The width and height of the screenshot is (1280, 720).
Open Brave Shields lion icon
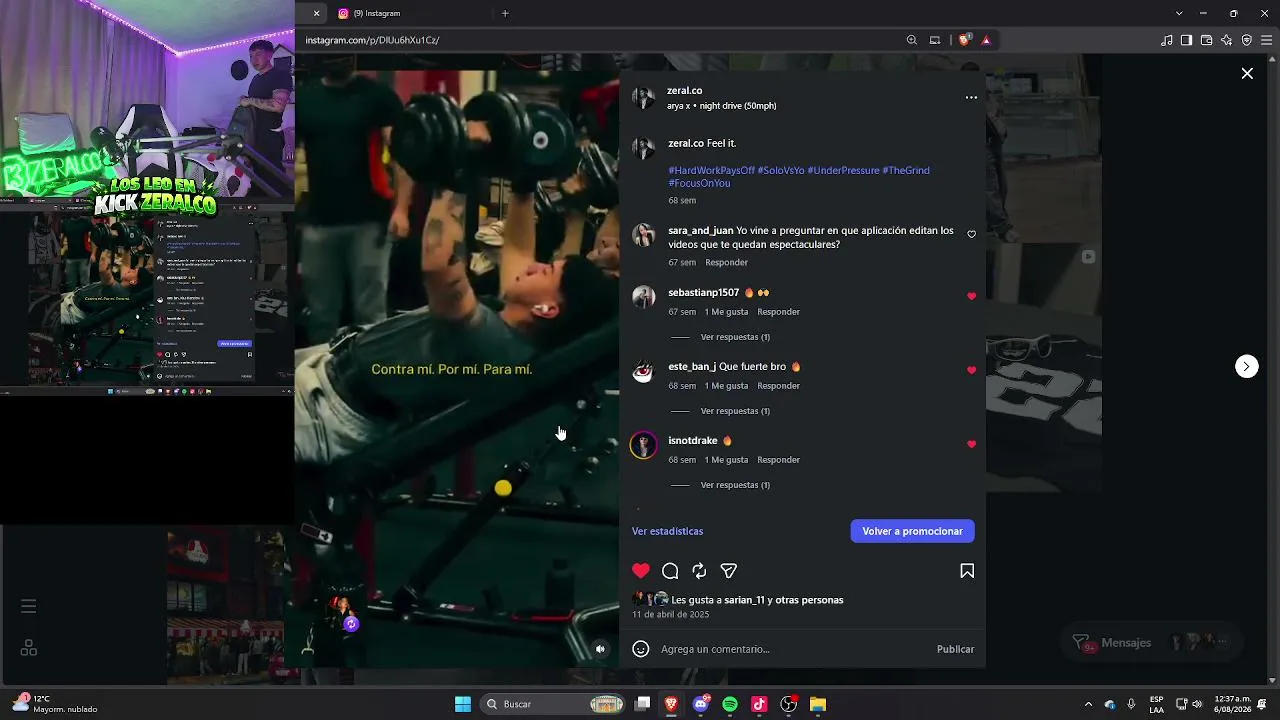click(964, 40)
